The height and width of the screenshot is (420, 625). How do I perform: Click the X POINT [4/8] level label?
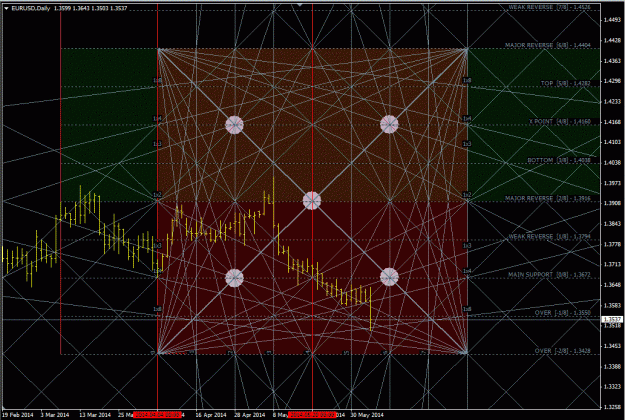click(560, 122)
